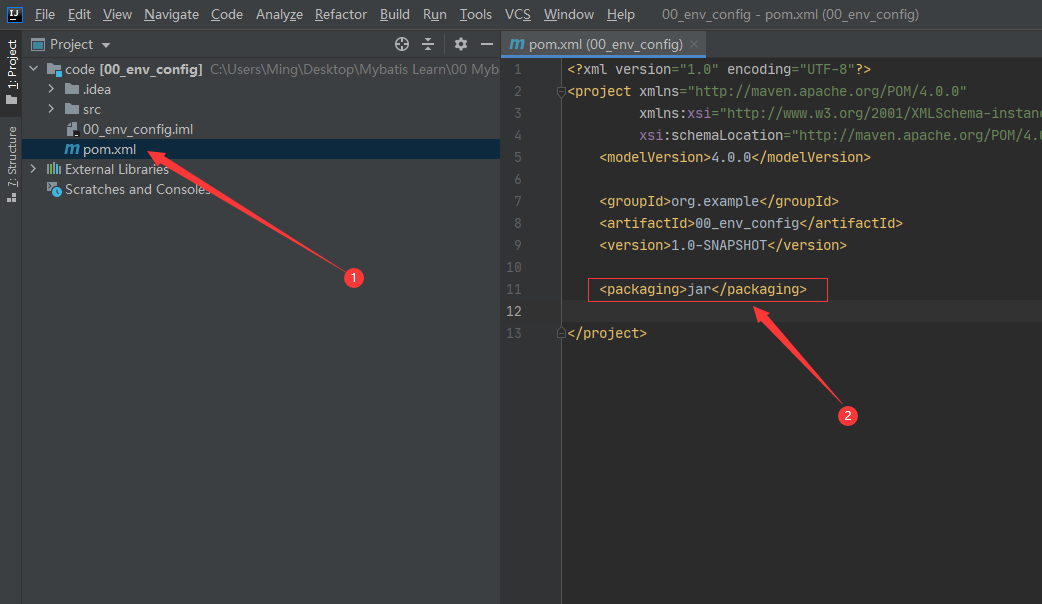Open the Analyze menu
1042x604 pixels.
point(279,14)
